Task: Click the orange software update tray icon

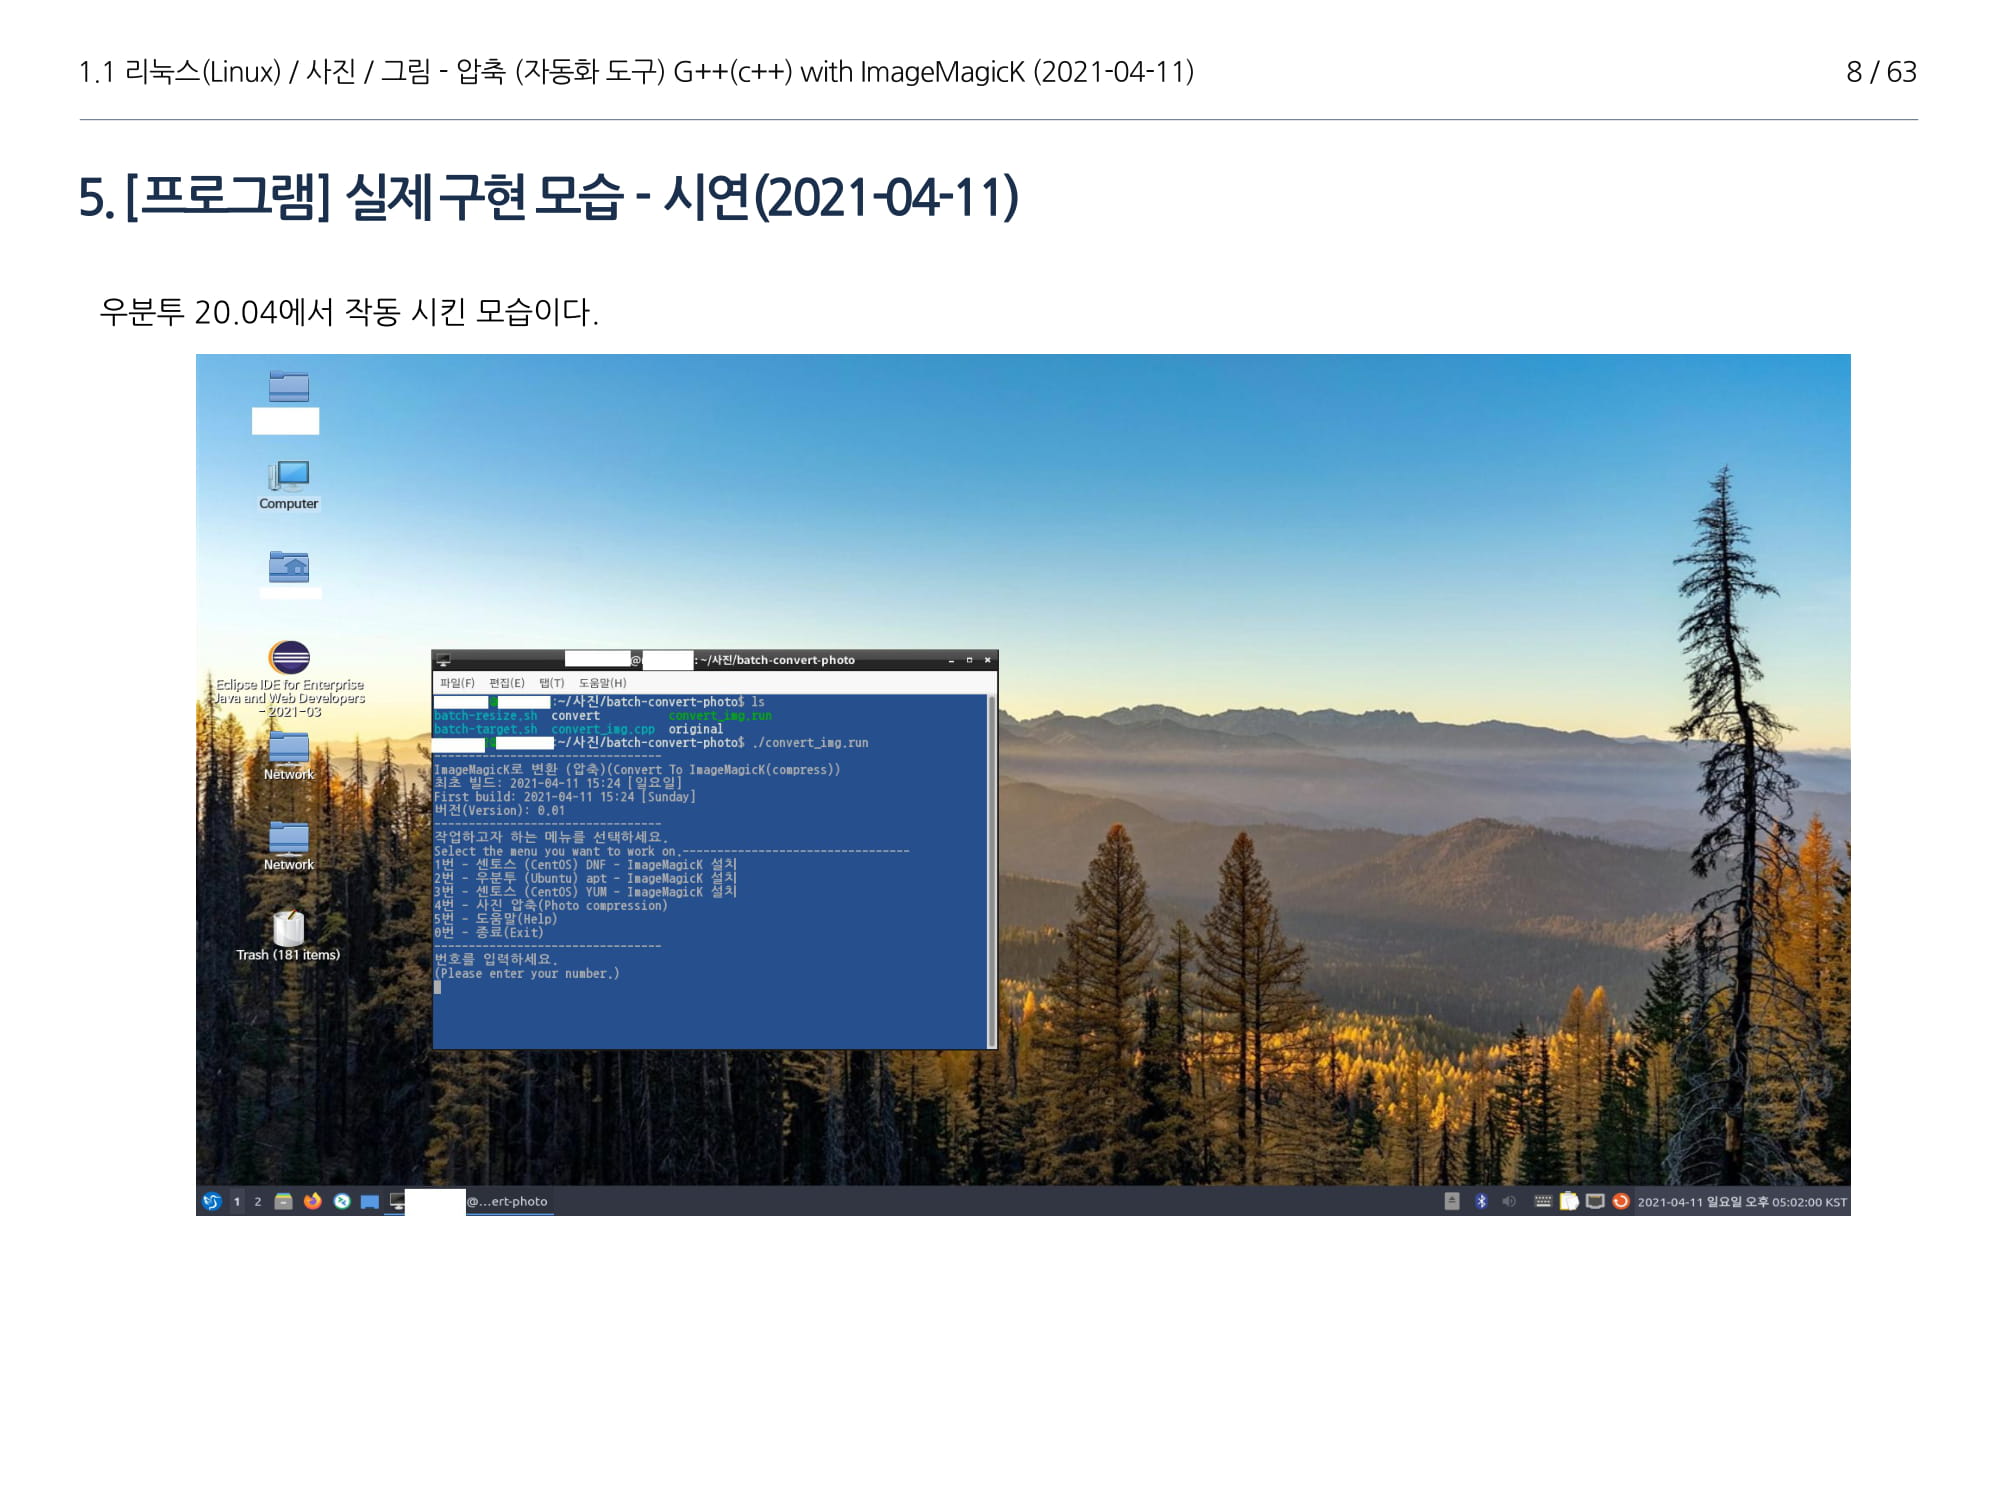Action: (1621, 1201)
